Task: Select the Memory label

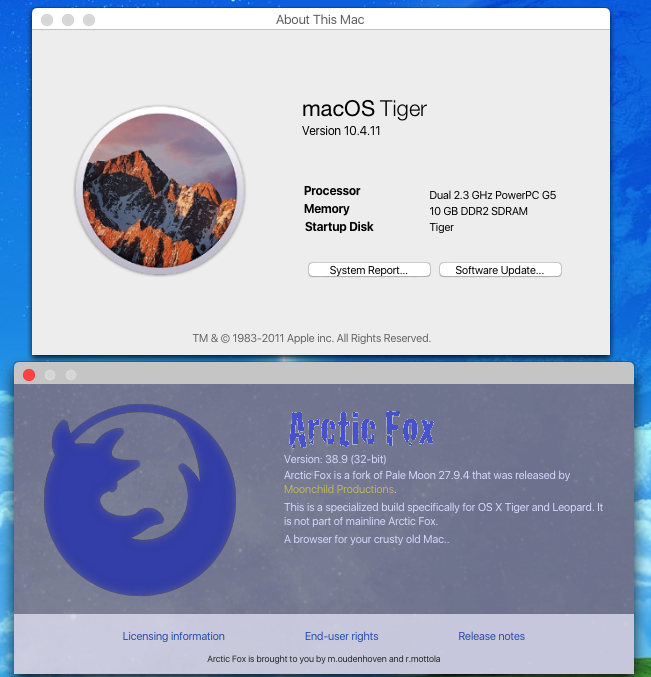Action: (327, 209)
